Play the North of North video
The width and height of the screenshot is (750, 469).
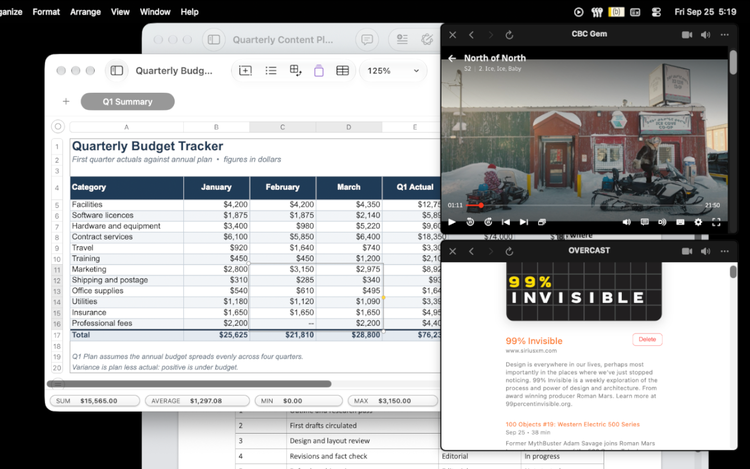tap(452, 222)
